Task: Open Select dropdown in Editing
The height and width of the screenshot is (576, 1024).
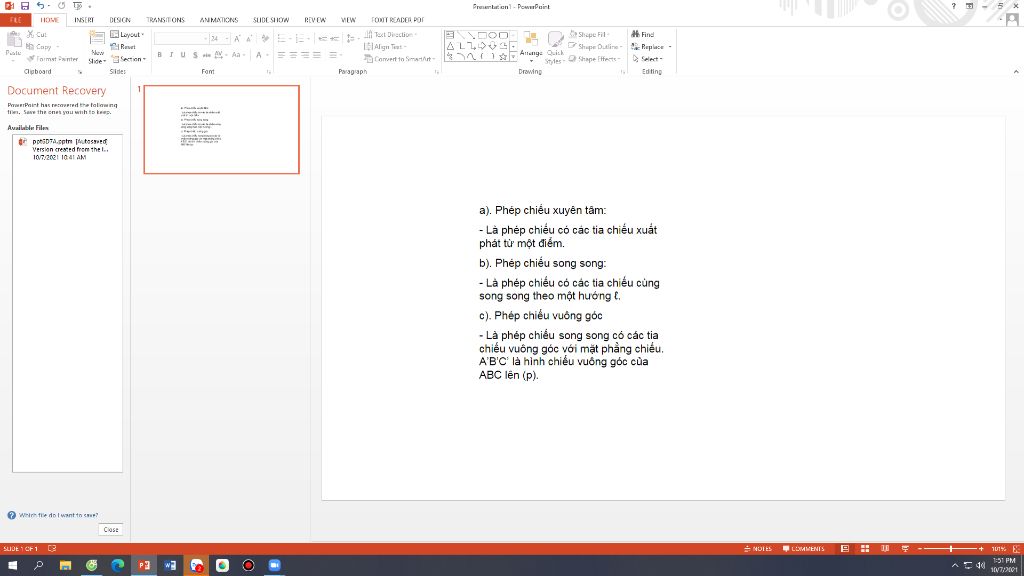Action: coord(647,59)
